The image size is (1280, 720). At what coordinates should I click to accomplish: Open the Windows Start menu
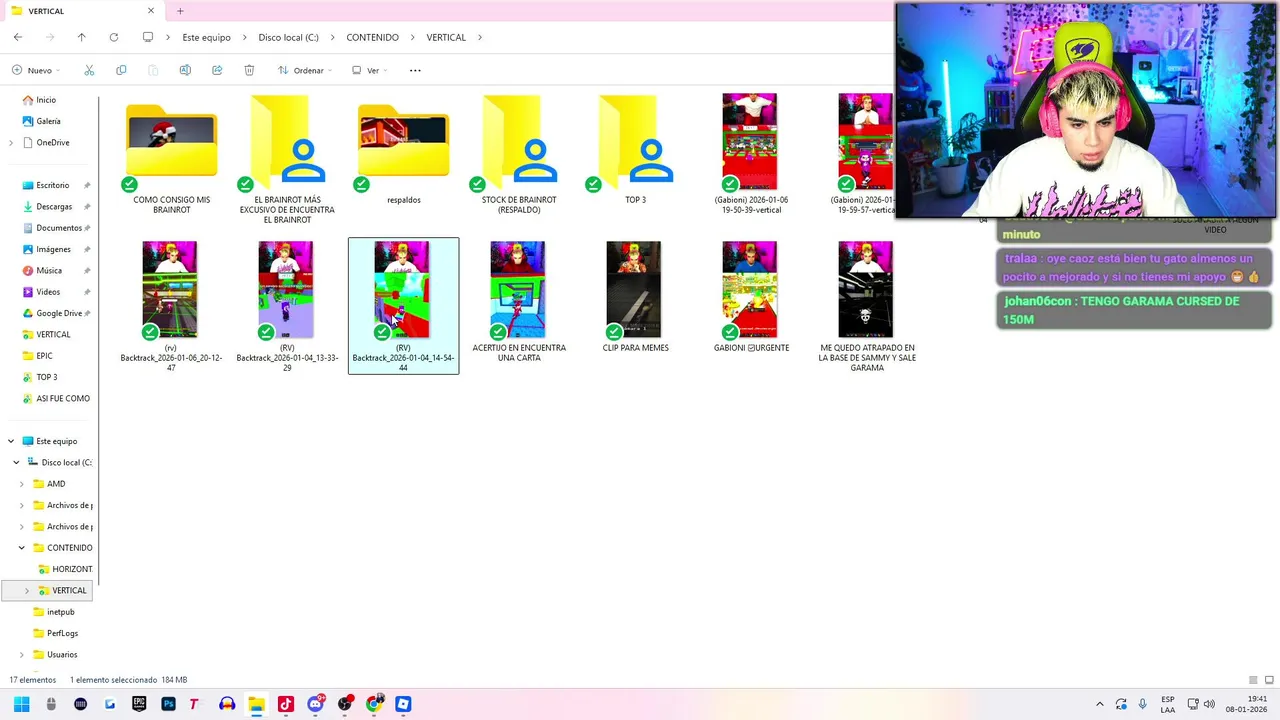[21, 704]
